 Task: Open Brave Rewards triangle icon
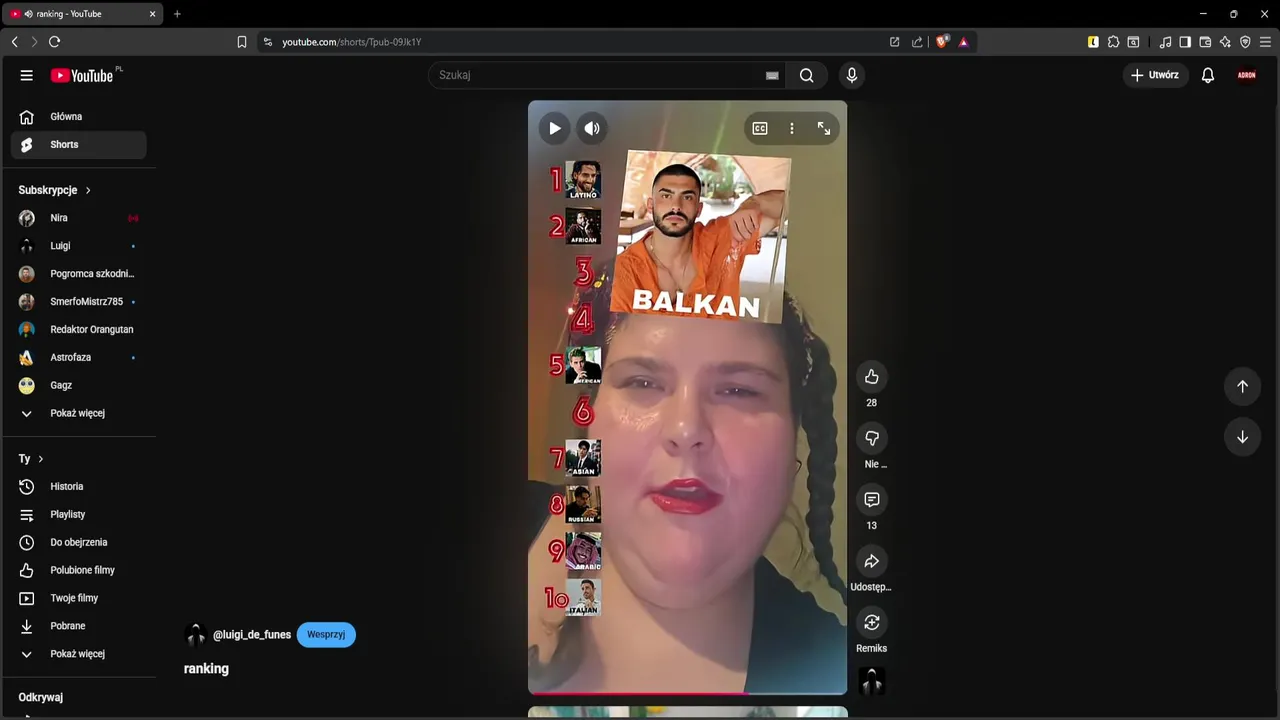(x=963, y=42)
